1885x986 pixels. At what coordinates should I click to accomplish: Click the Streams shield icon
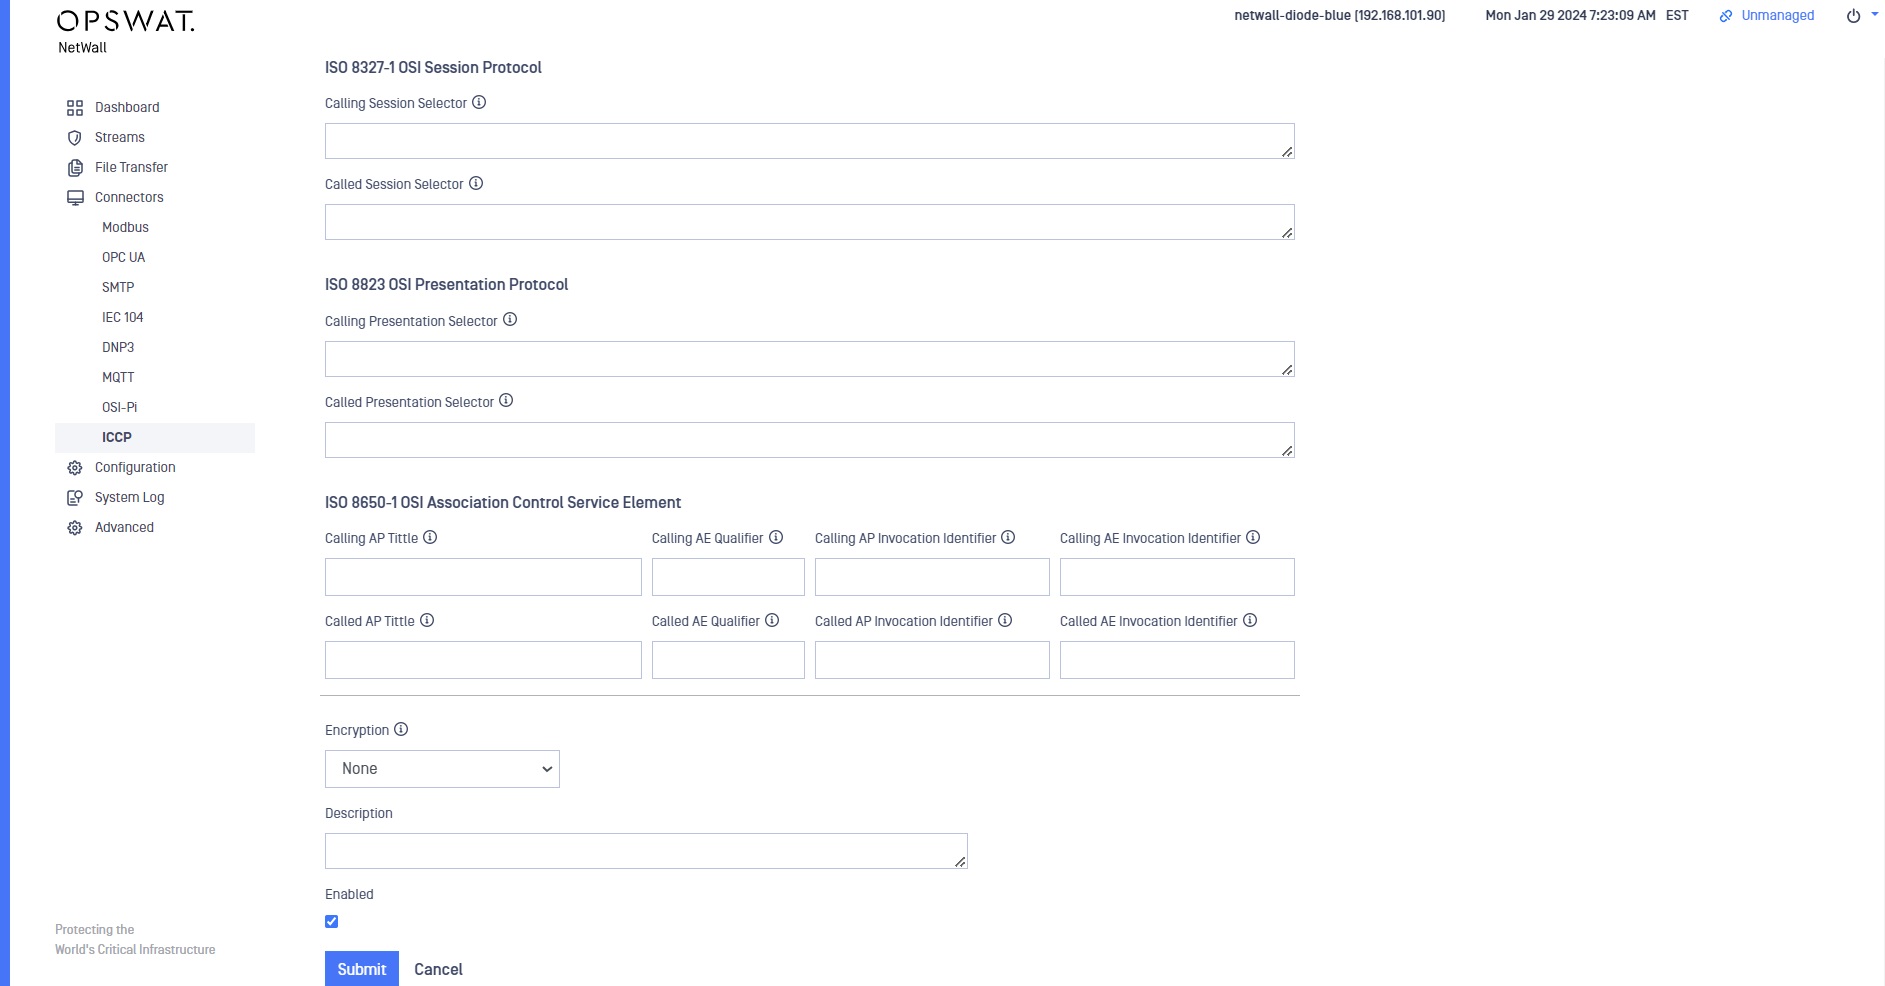click(x=75, y=138)
